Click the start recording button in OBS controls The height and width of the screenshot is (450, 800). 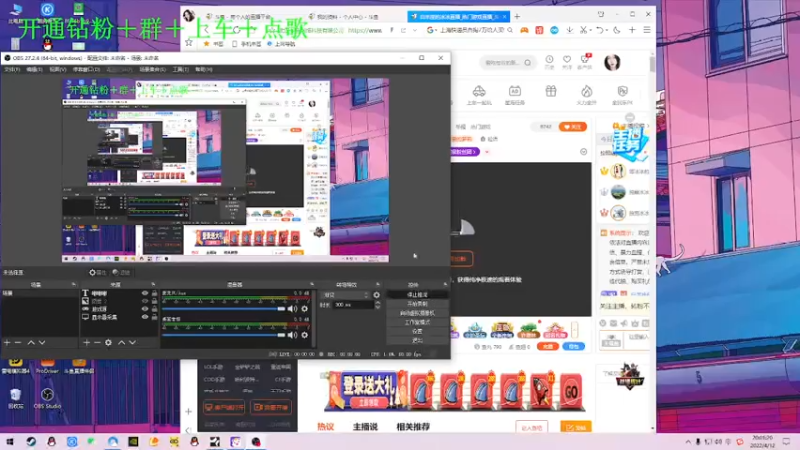tap(417, 304)
